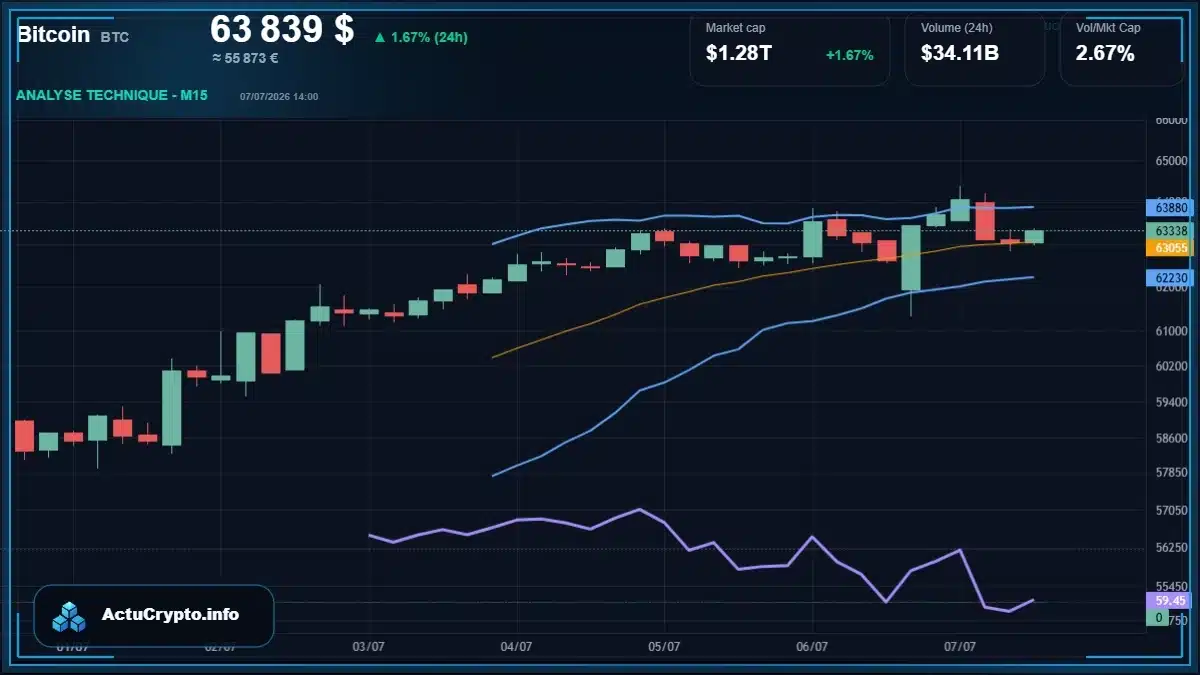Select the current price label 63338
This screenshot has height=675, width=1200.
pos(1170,231)
